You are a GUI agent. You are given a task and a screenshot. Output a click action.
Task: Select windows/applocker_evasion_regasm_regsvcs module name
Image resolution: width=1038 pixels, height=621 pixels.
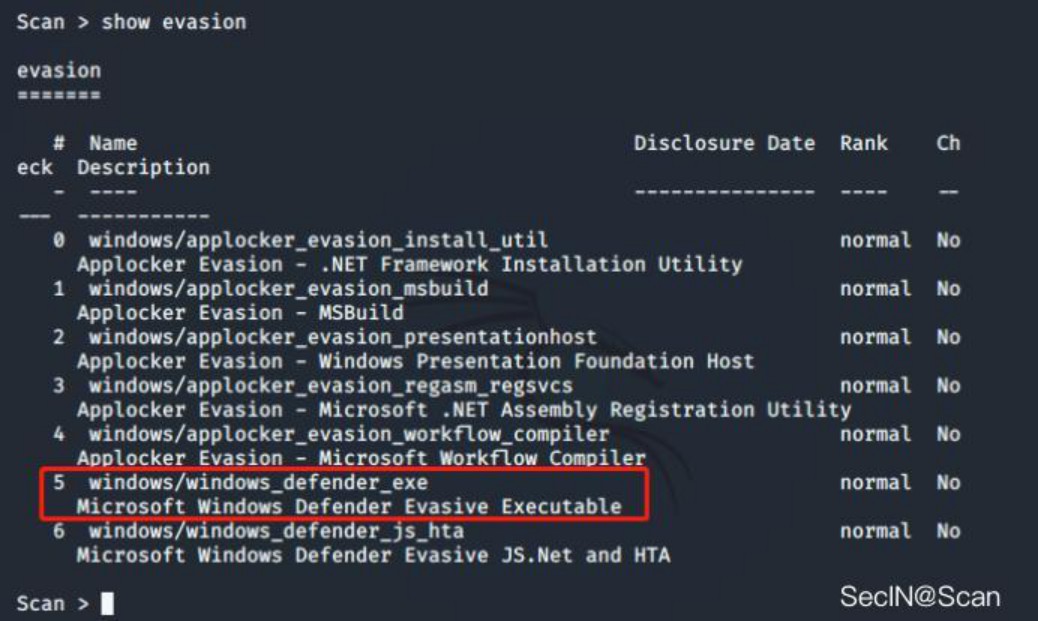tap(331, 385)
